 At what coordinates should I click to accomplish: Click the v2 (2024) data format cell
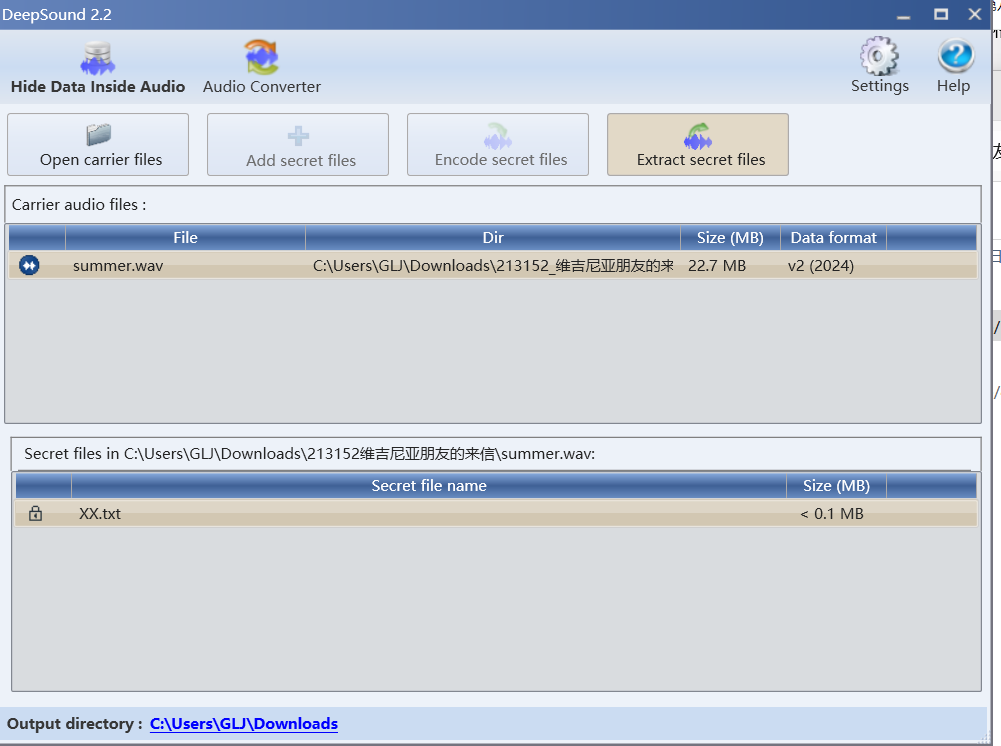tap(821, 265)
